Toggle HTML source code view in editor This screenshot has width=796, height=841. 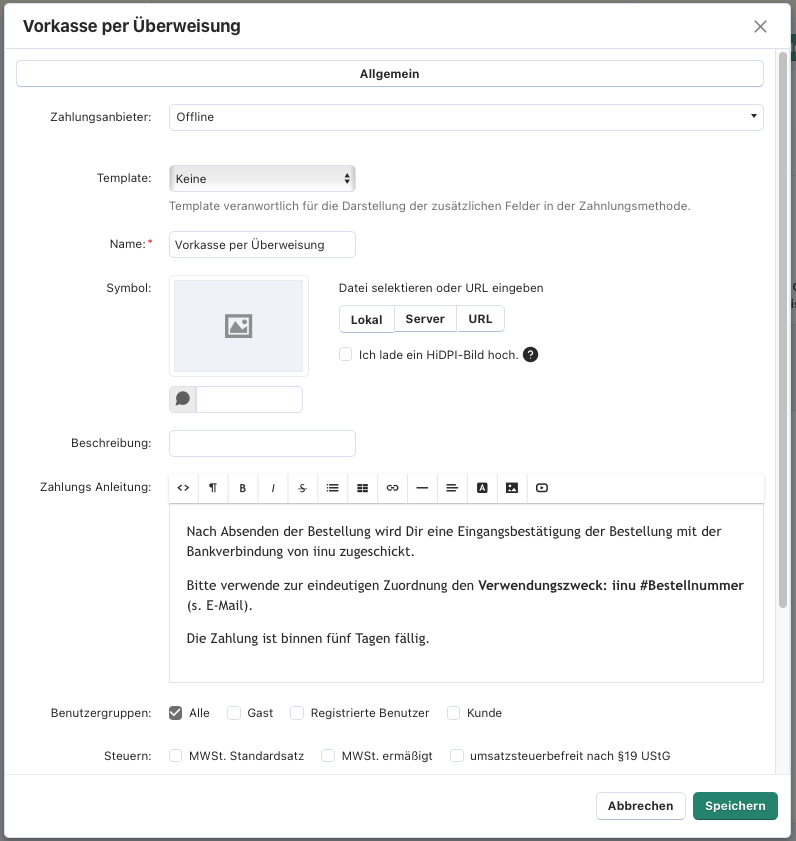click(x=183, y=488)
